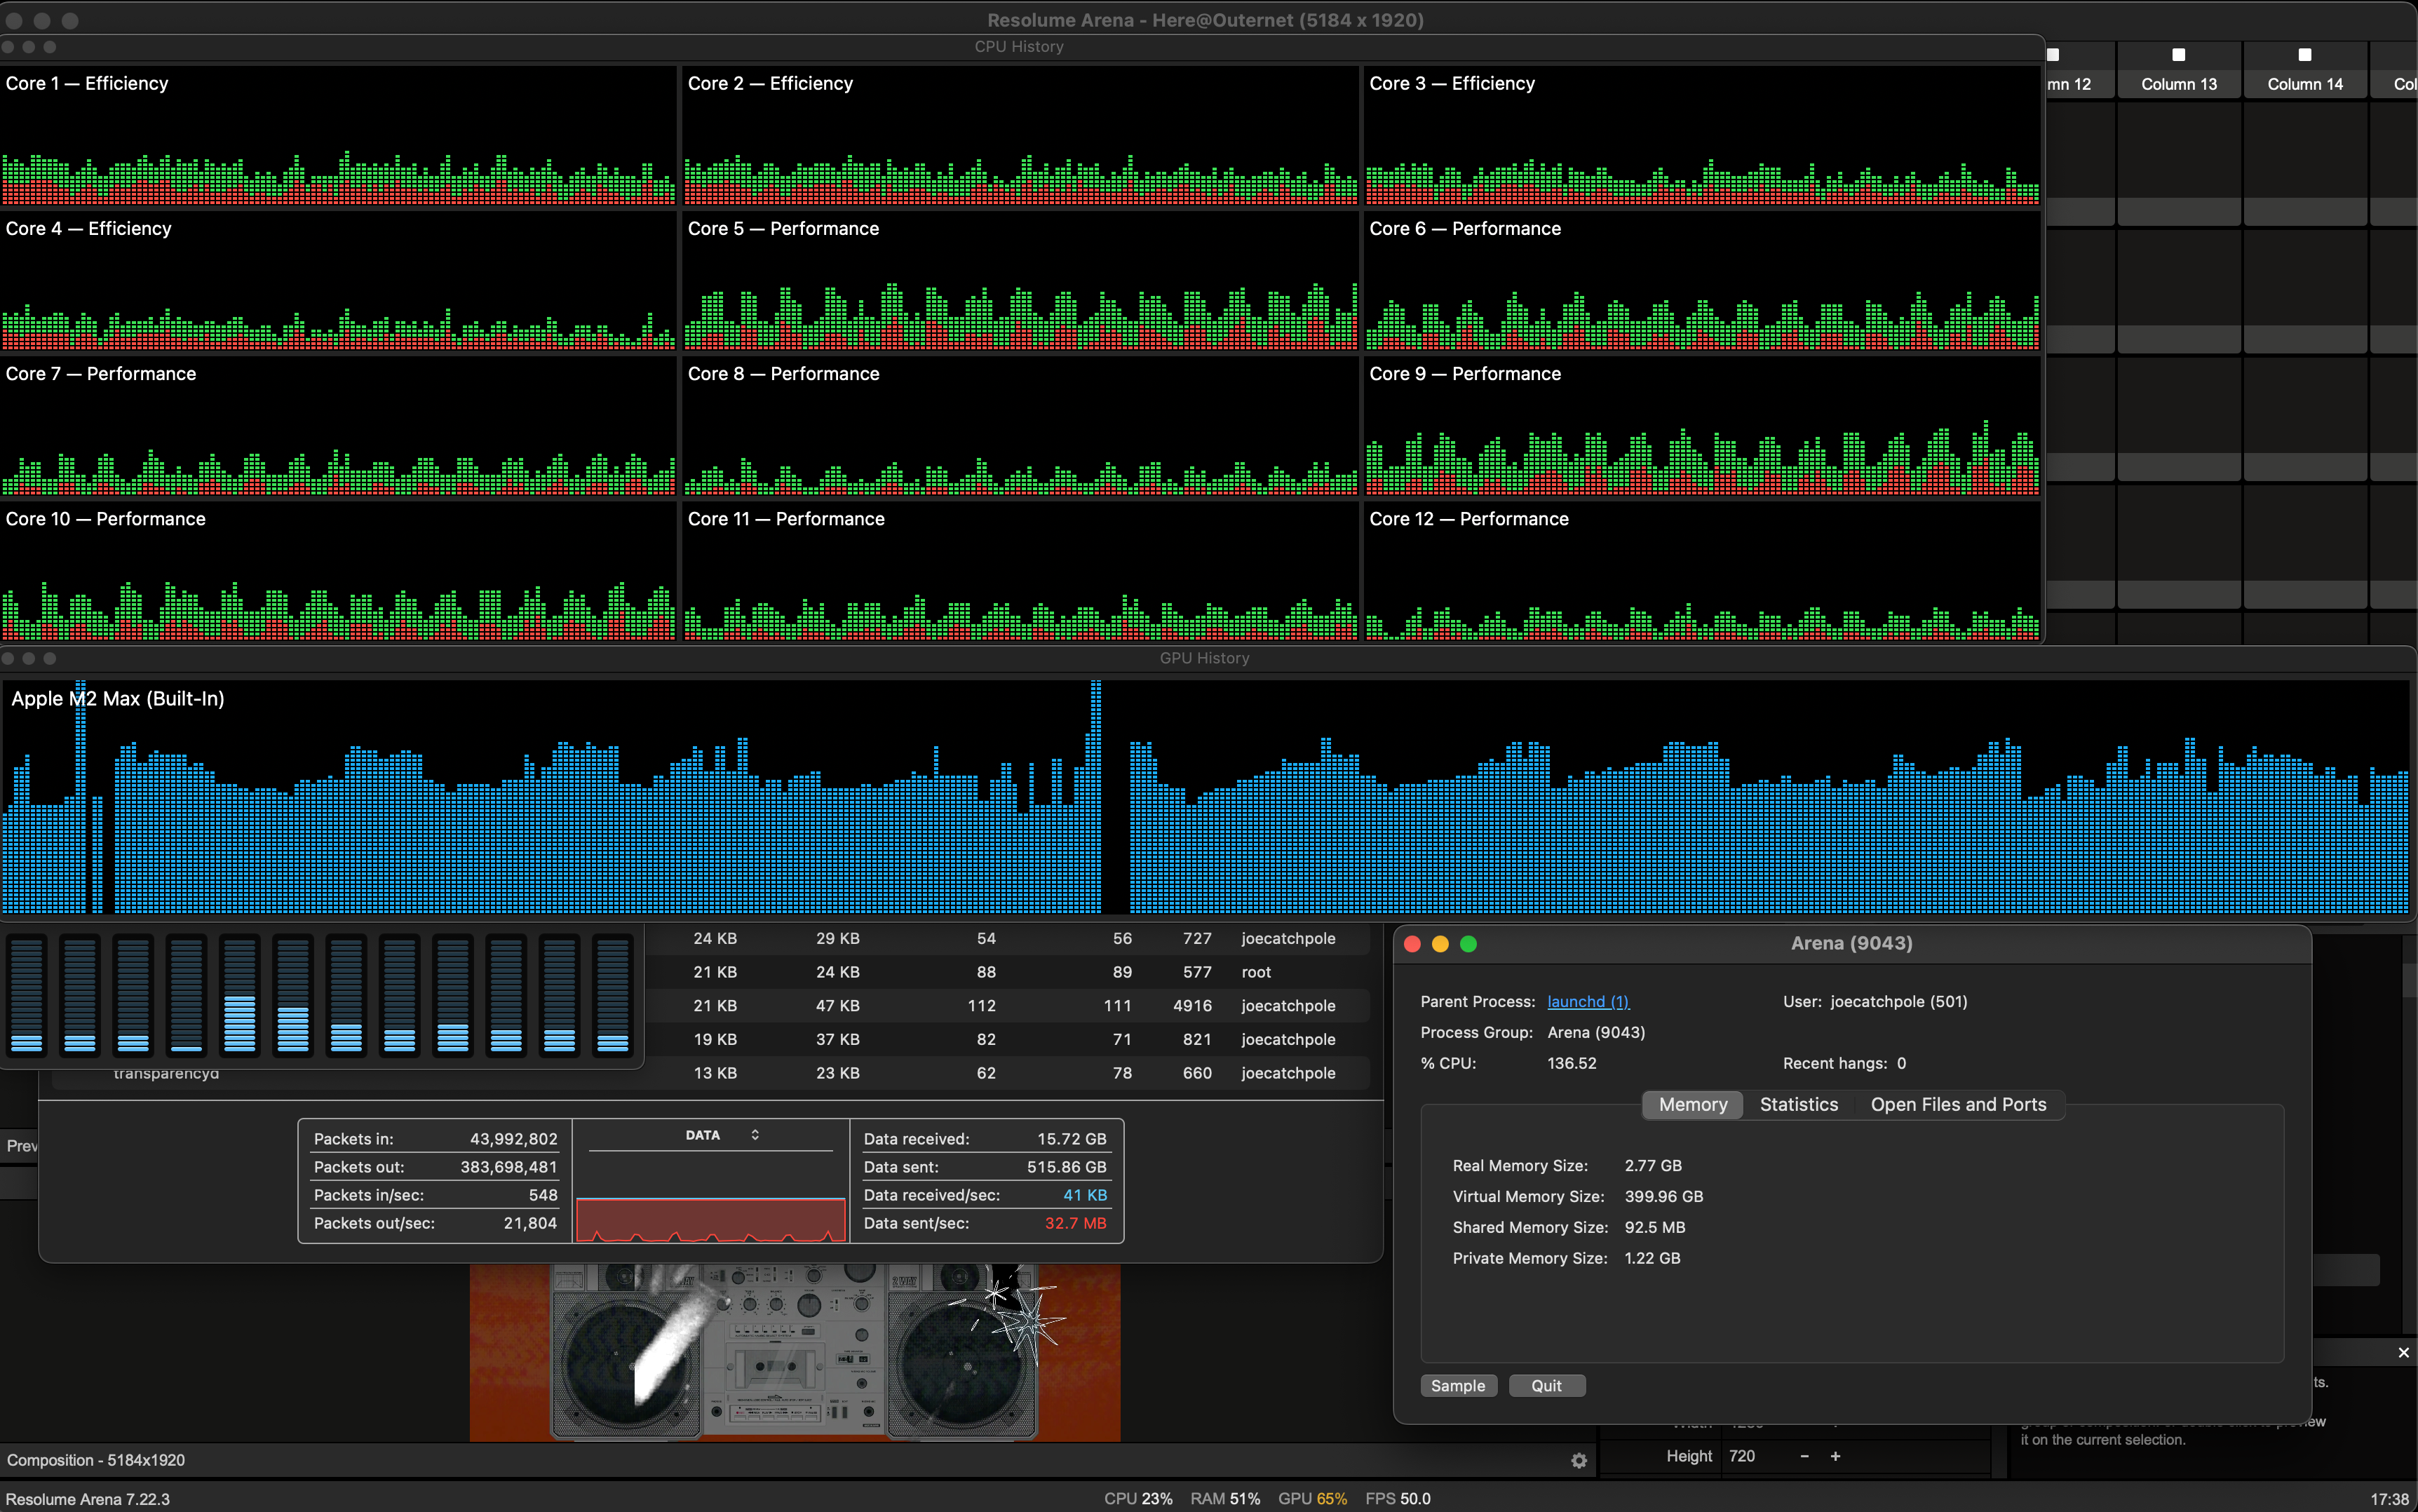
Task: Select the Memory tab
Action: tap(1692, 1104)
